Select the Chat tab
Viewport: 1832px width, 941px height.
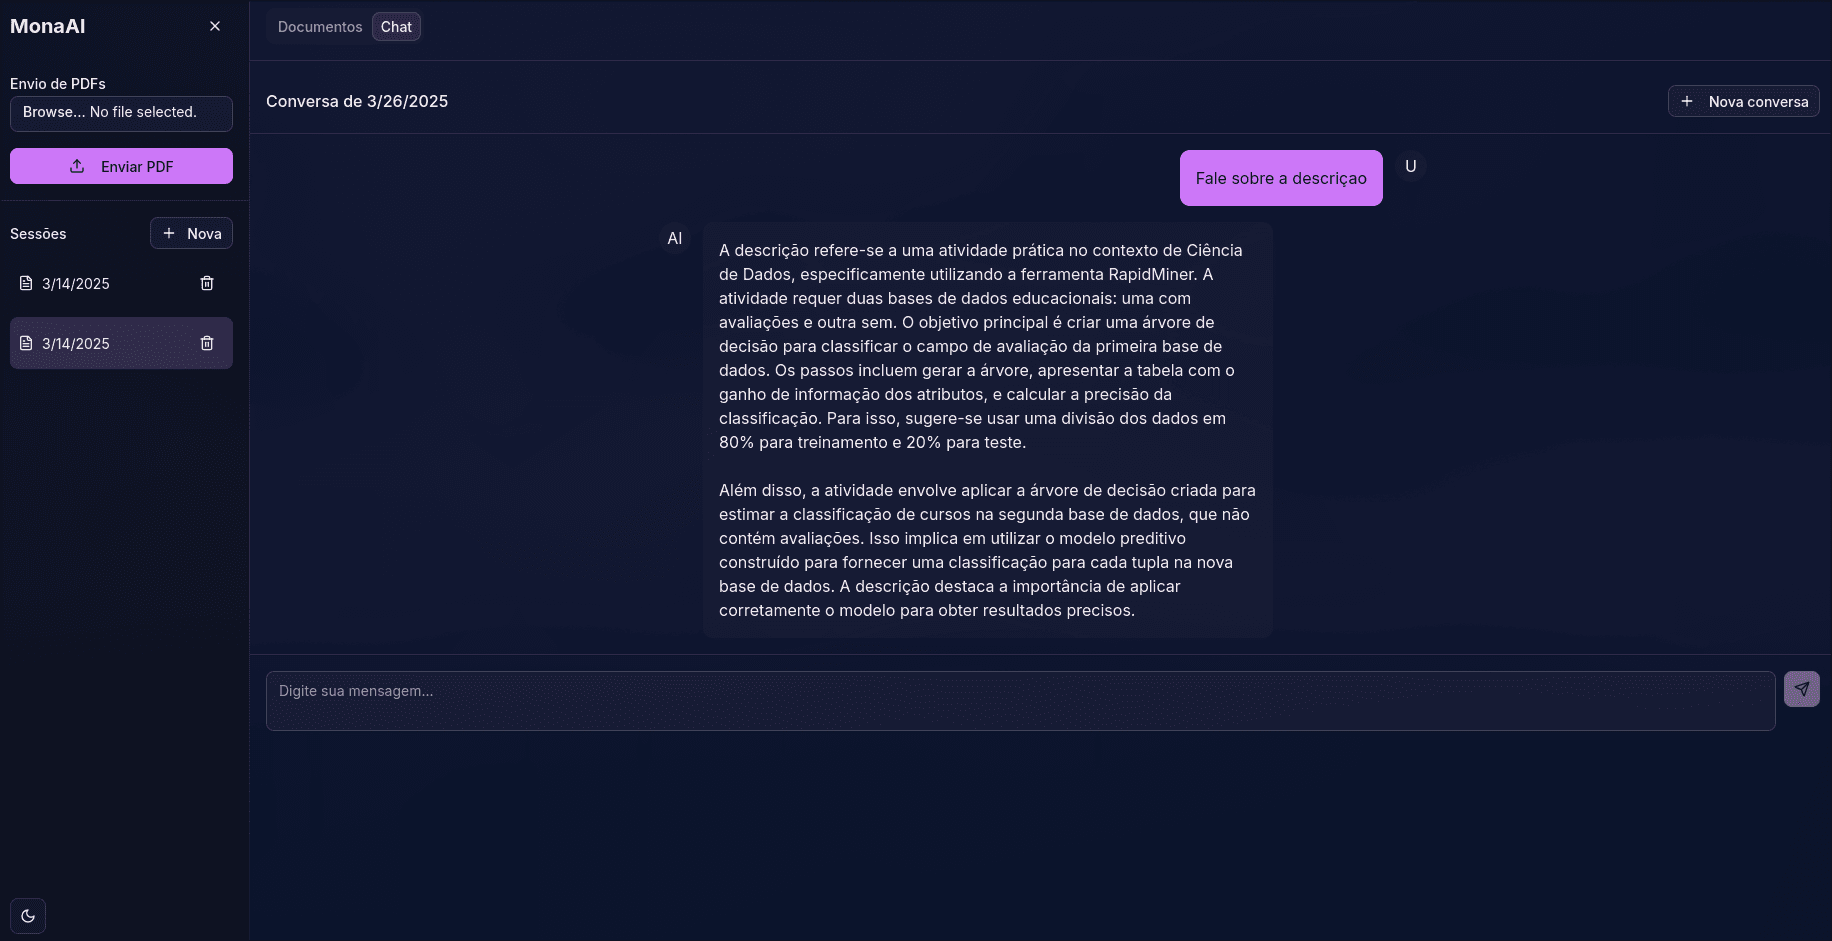(x=396, y=27)
